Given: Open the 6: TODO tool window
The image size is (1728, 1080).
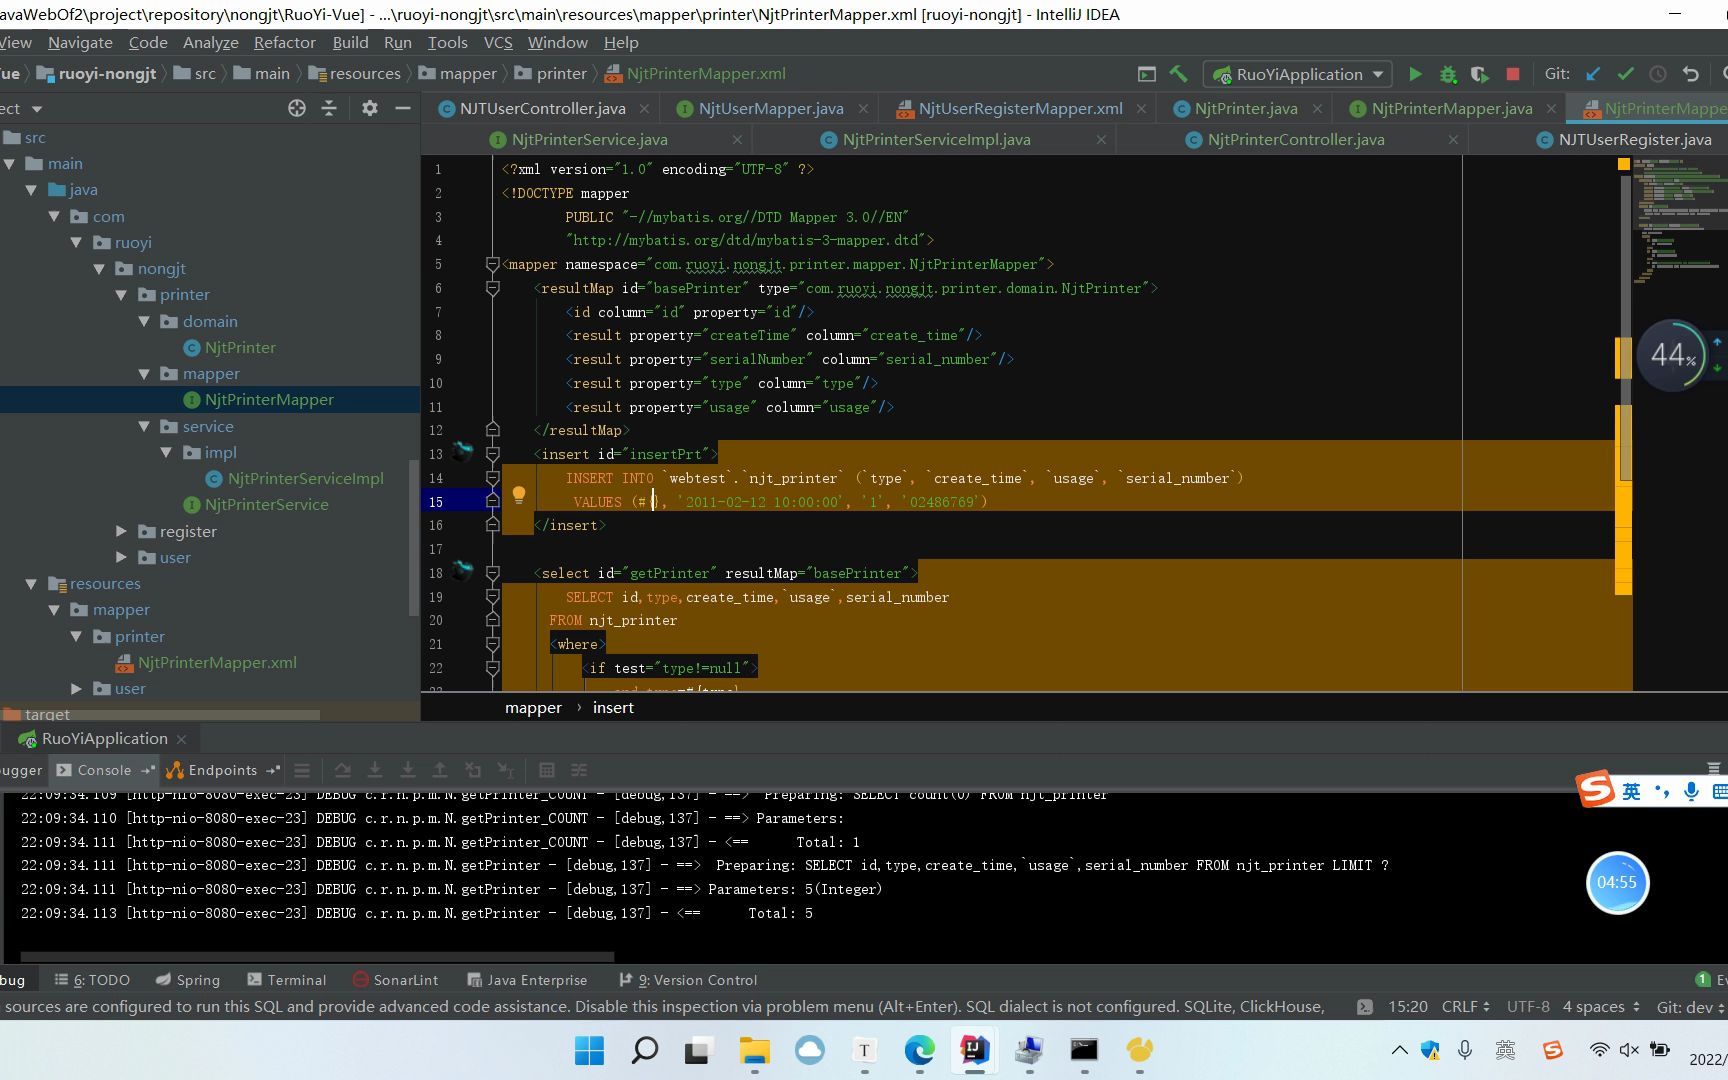Looking at the screenshot, I should pos(92,980).
